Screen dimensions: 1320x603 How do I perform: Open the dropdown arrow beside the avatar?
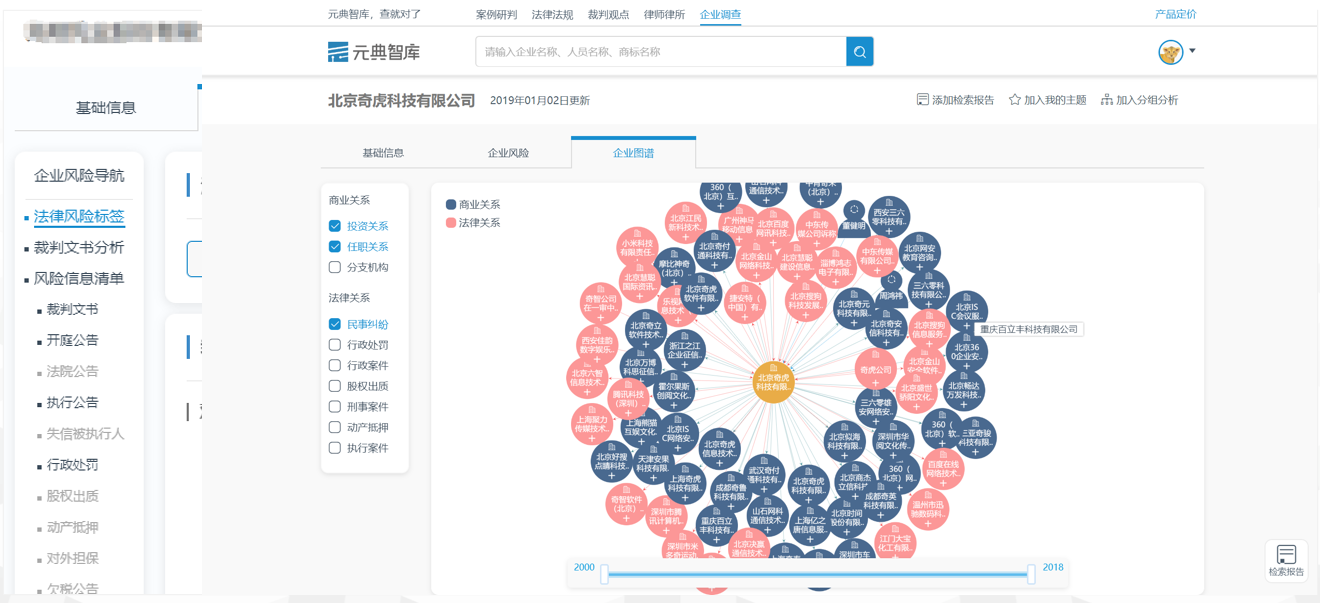coord(1192,51)
